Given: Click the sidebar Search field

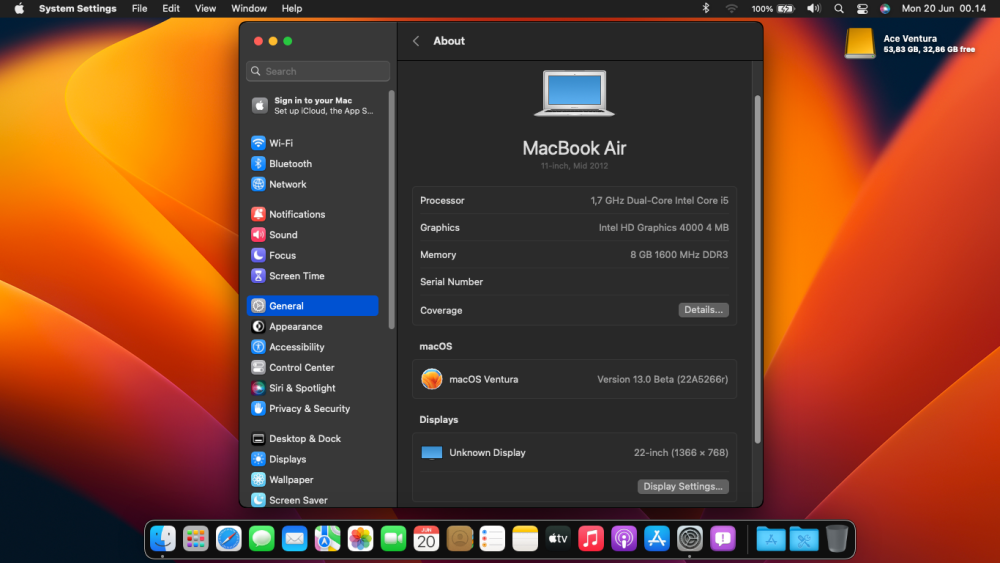Looking at the screenshot, I should click(x=318, y=71).
